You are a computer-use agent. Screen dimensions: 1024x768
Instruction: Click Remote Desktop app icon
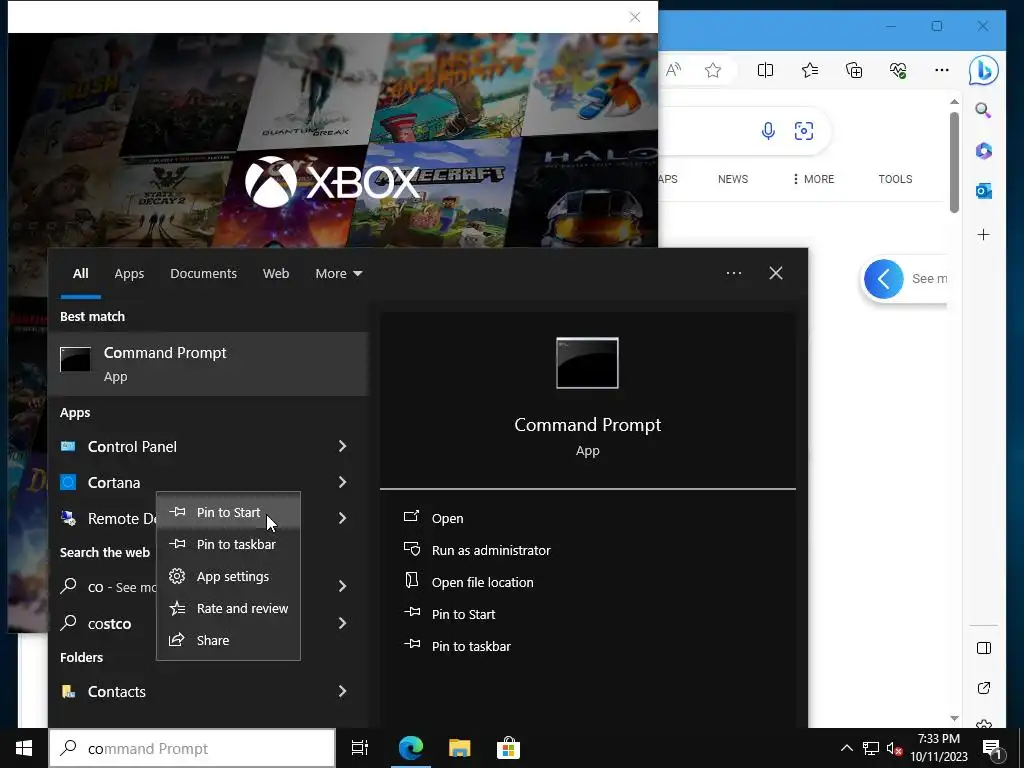pyautogui.click(x=68, y=518)
